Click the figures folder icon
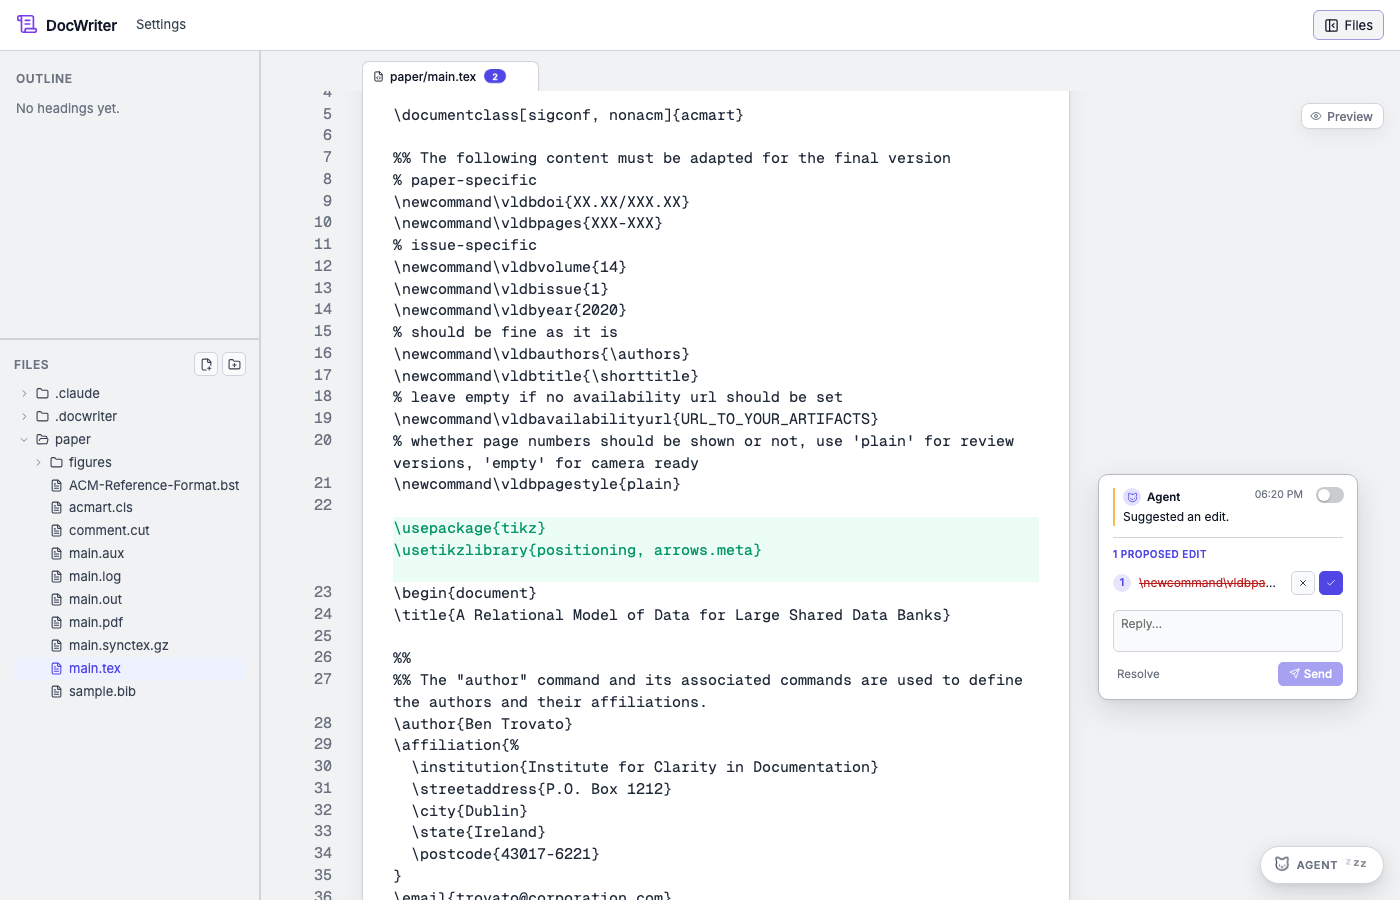The height and width of the screenshot is (900, 1400). point(57,462)
